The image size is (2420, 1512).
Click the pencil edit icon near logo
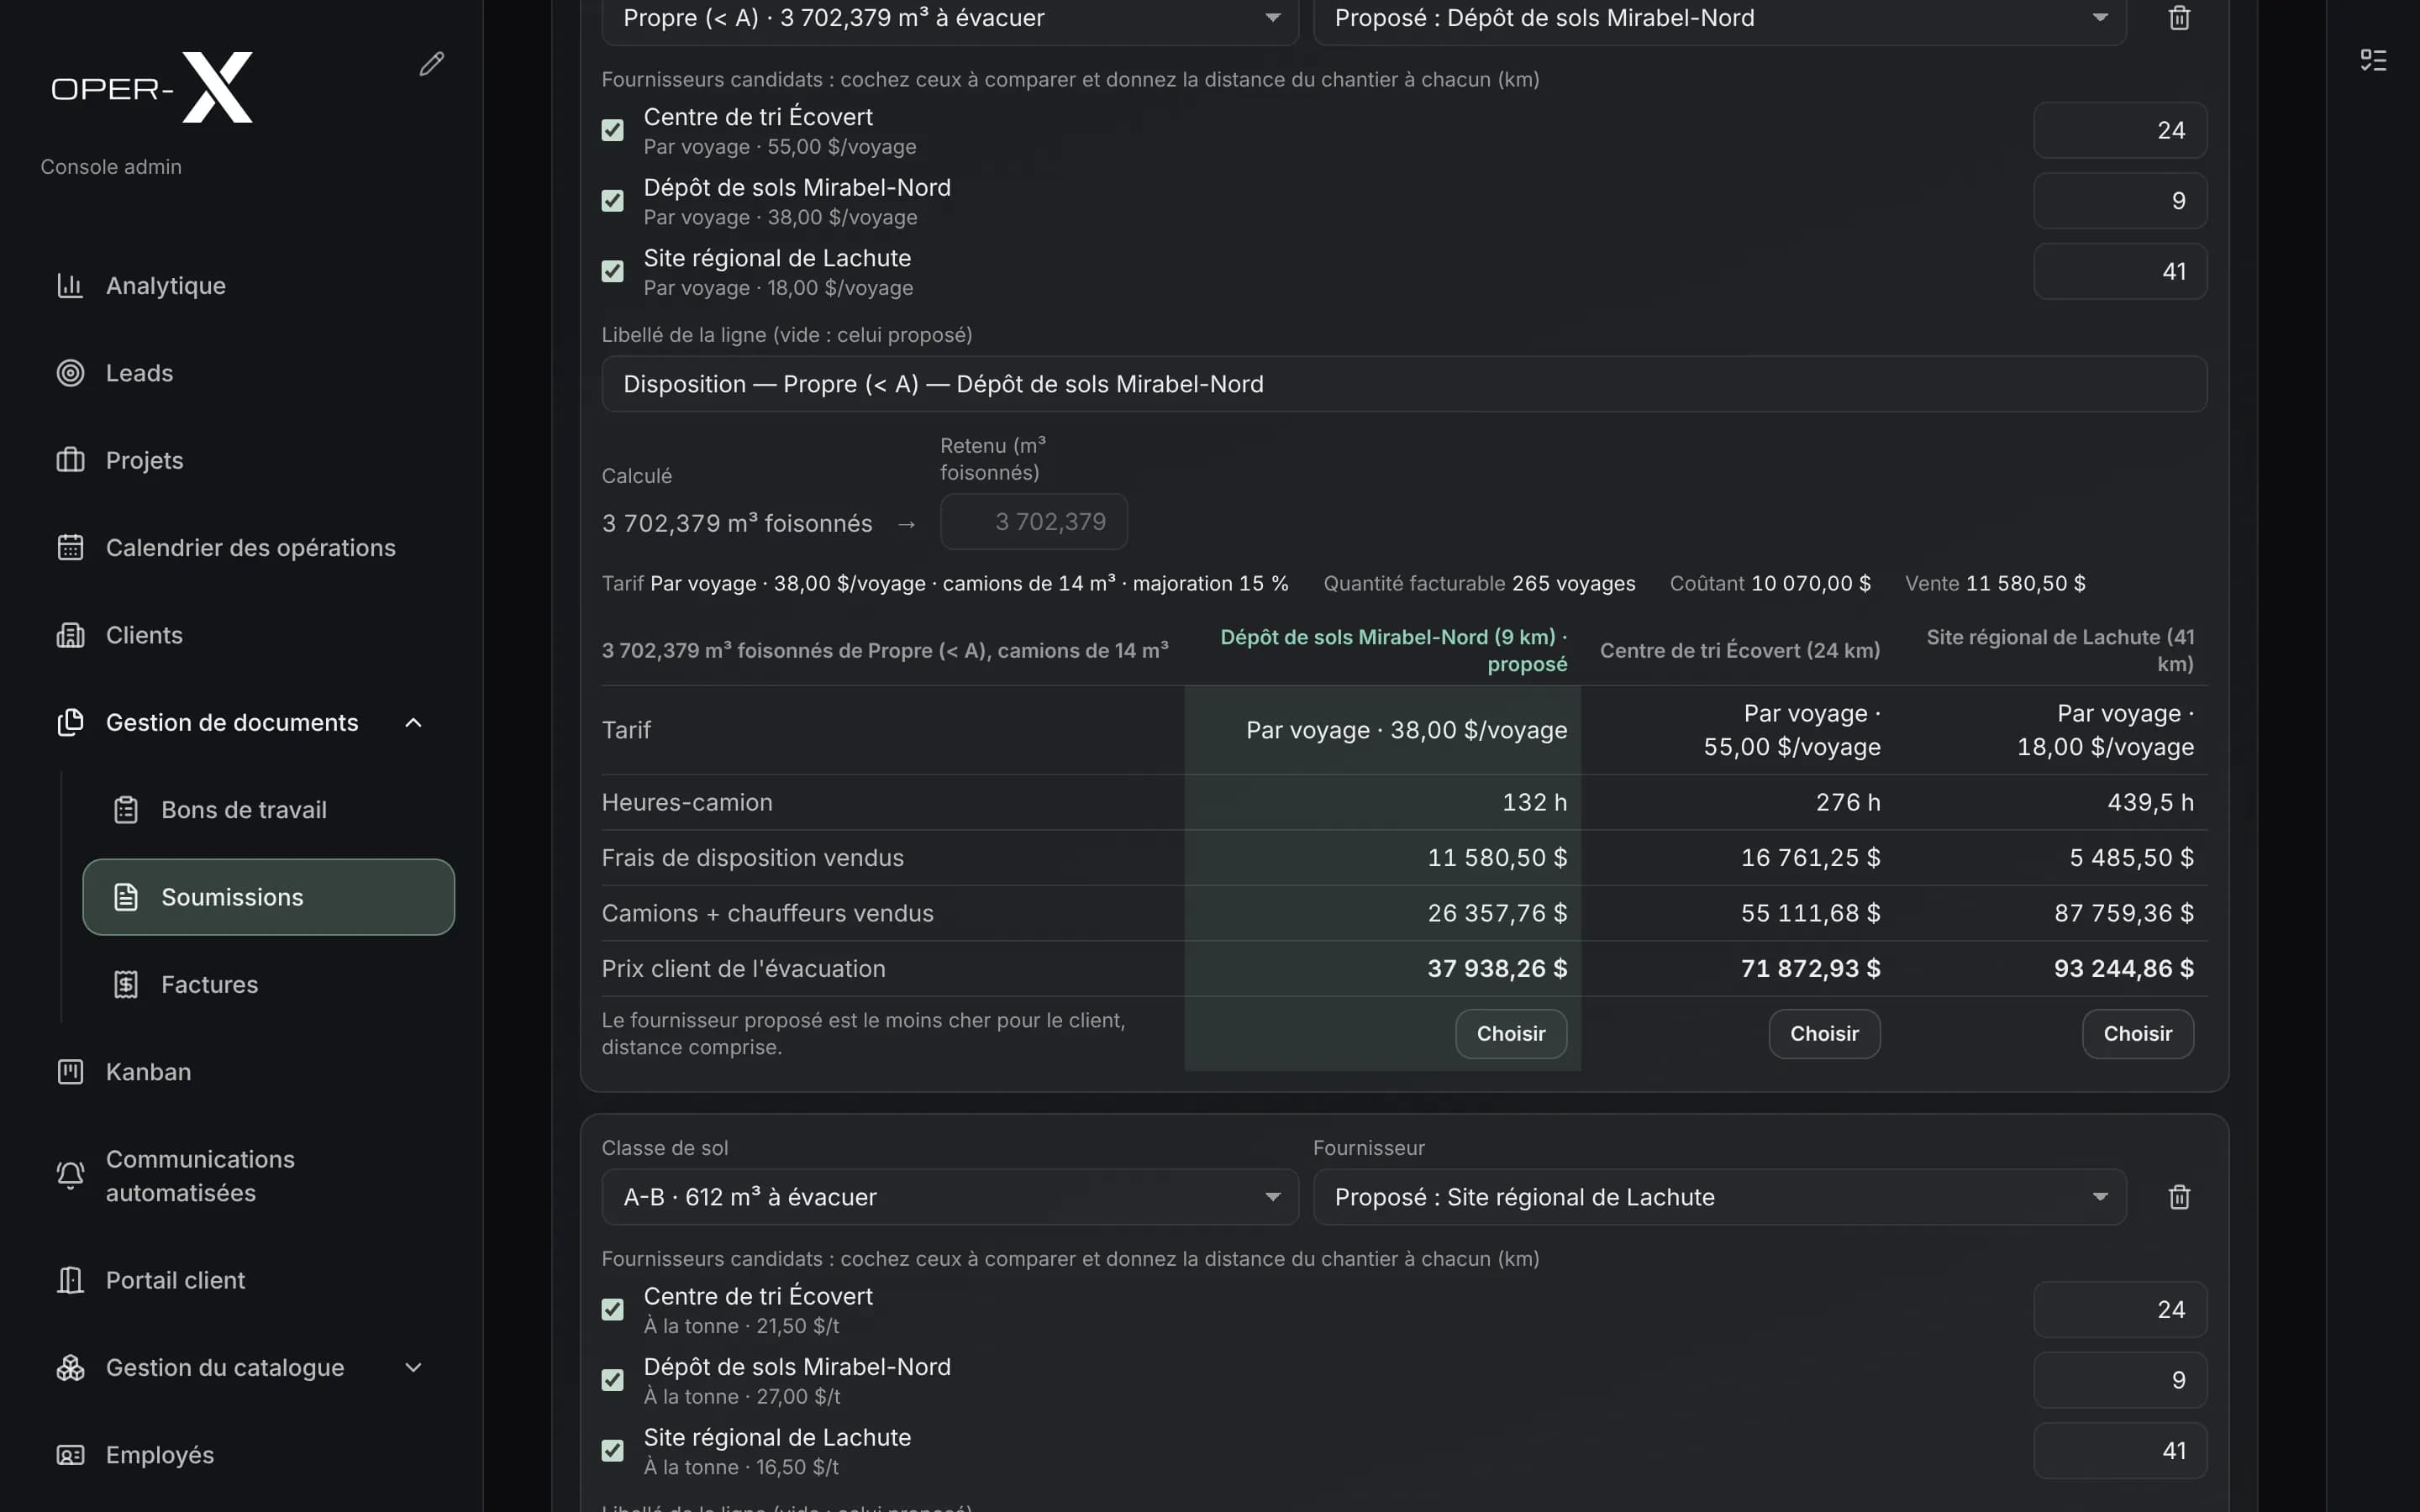(431, 64)
